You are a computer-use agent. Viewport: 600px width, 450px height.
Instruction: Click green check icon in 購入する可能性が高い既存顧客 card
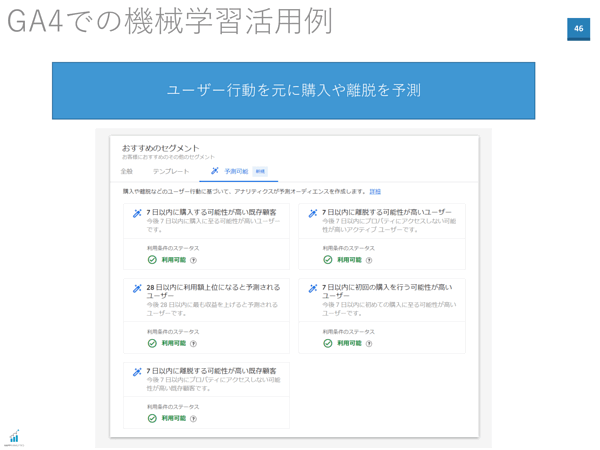[152, 260]
